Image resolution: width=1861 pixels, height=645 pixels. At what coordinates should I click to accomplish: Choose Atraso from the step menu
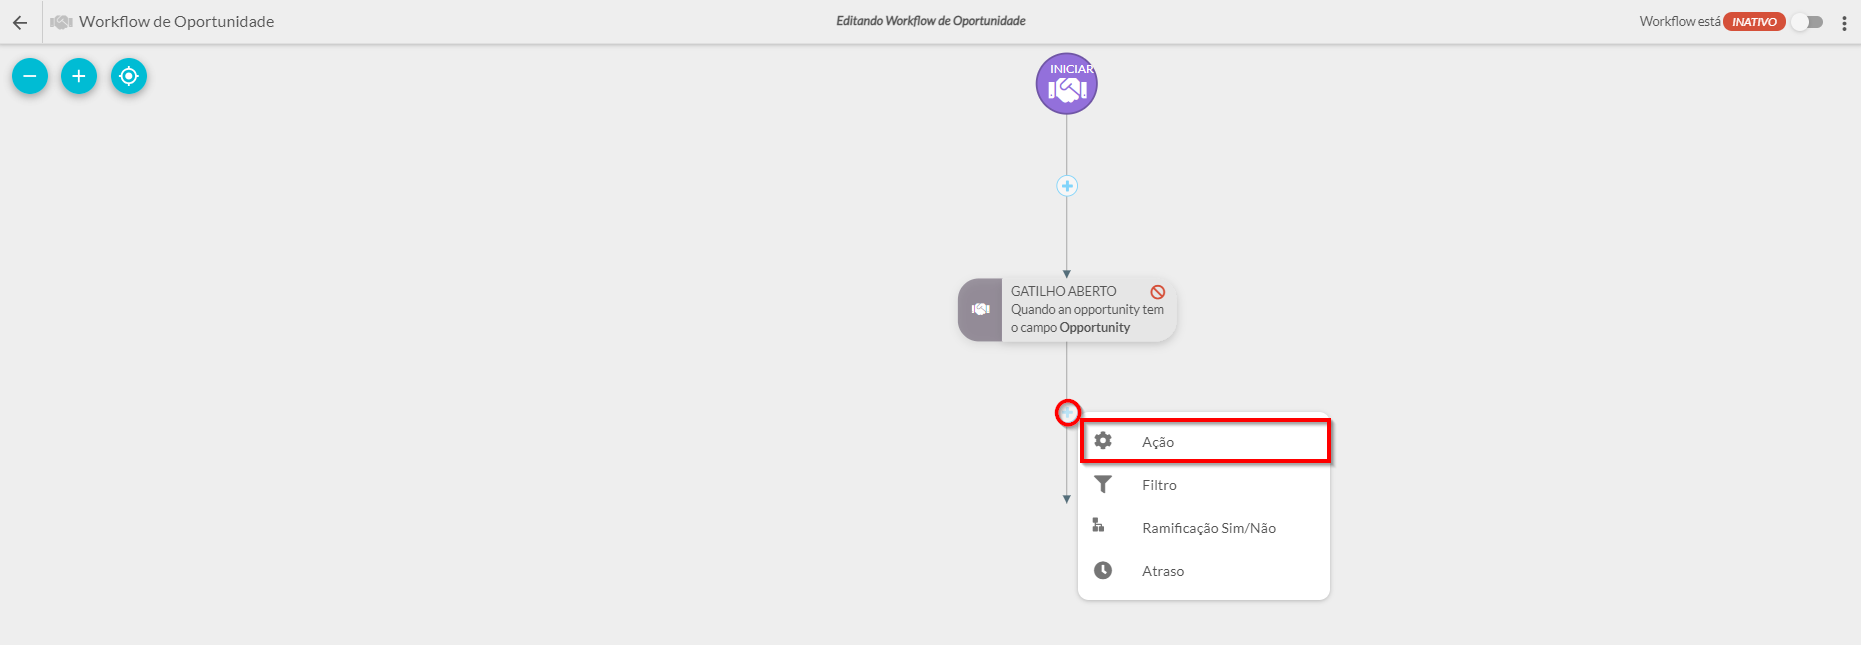(1204, 571)
